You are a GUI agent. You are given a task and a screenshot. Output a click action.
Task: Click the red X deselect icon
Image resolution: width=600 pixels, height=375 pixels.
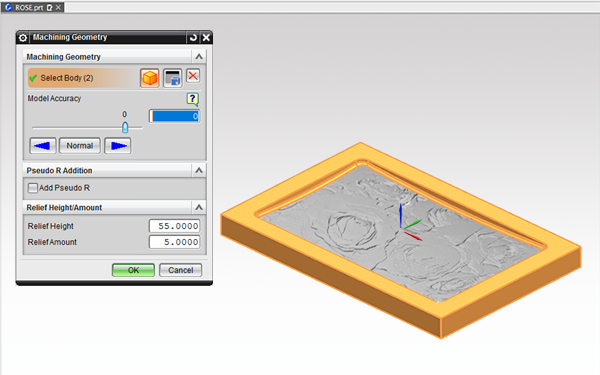[x=193, y=76]
